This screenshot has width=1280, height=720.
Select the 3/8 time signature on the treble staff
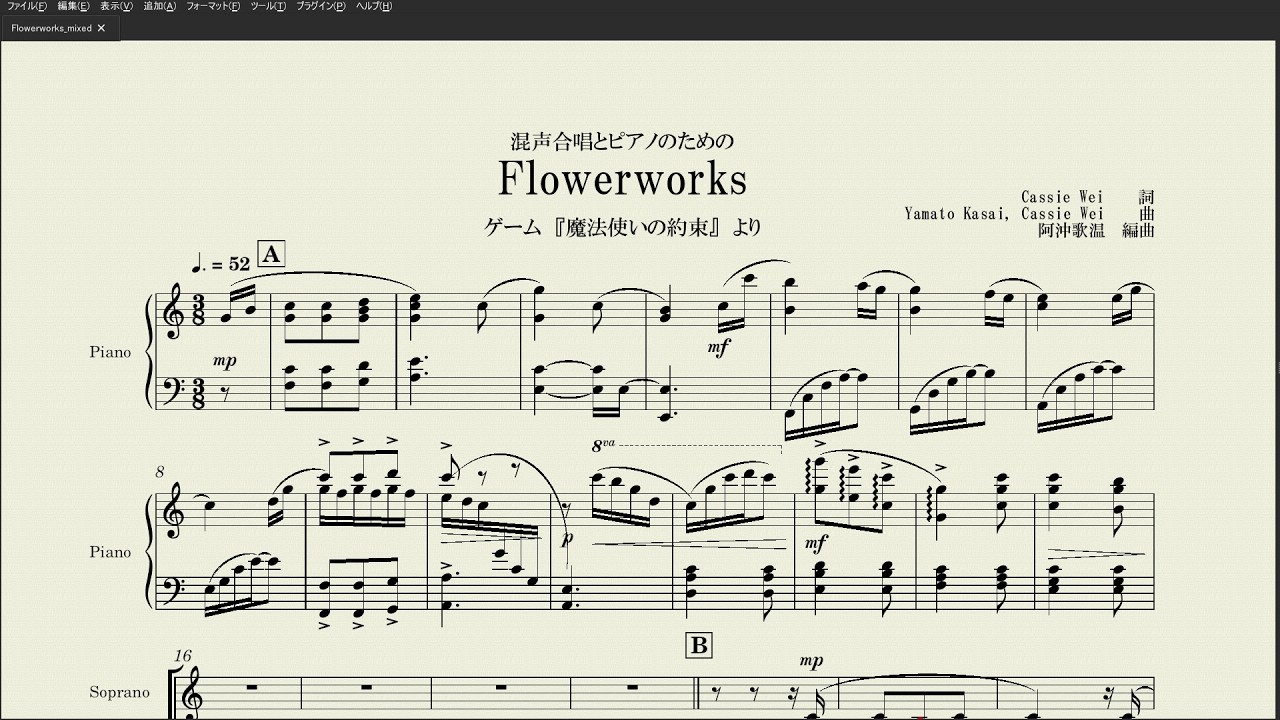pos(198,311)
